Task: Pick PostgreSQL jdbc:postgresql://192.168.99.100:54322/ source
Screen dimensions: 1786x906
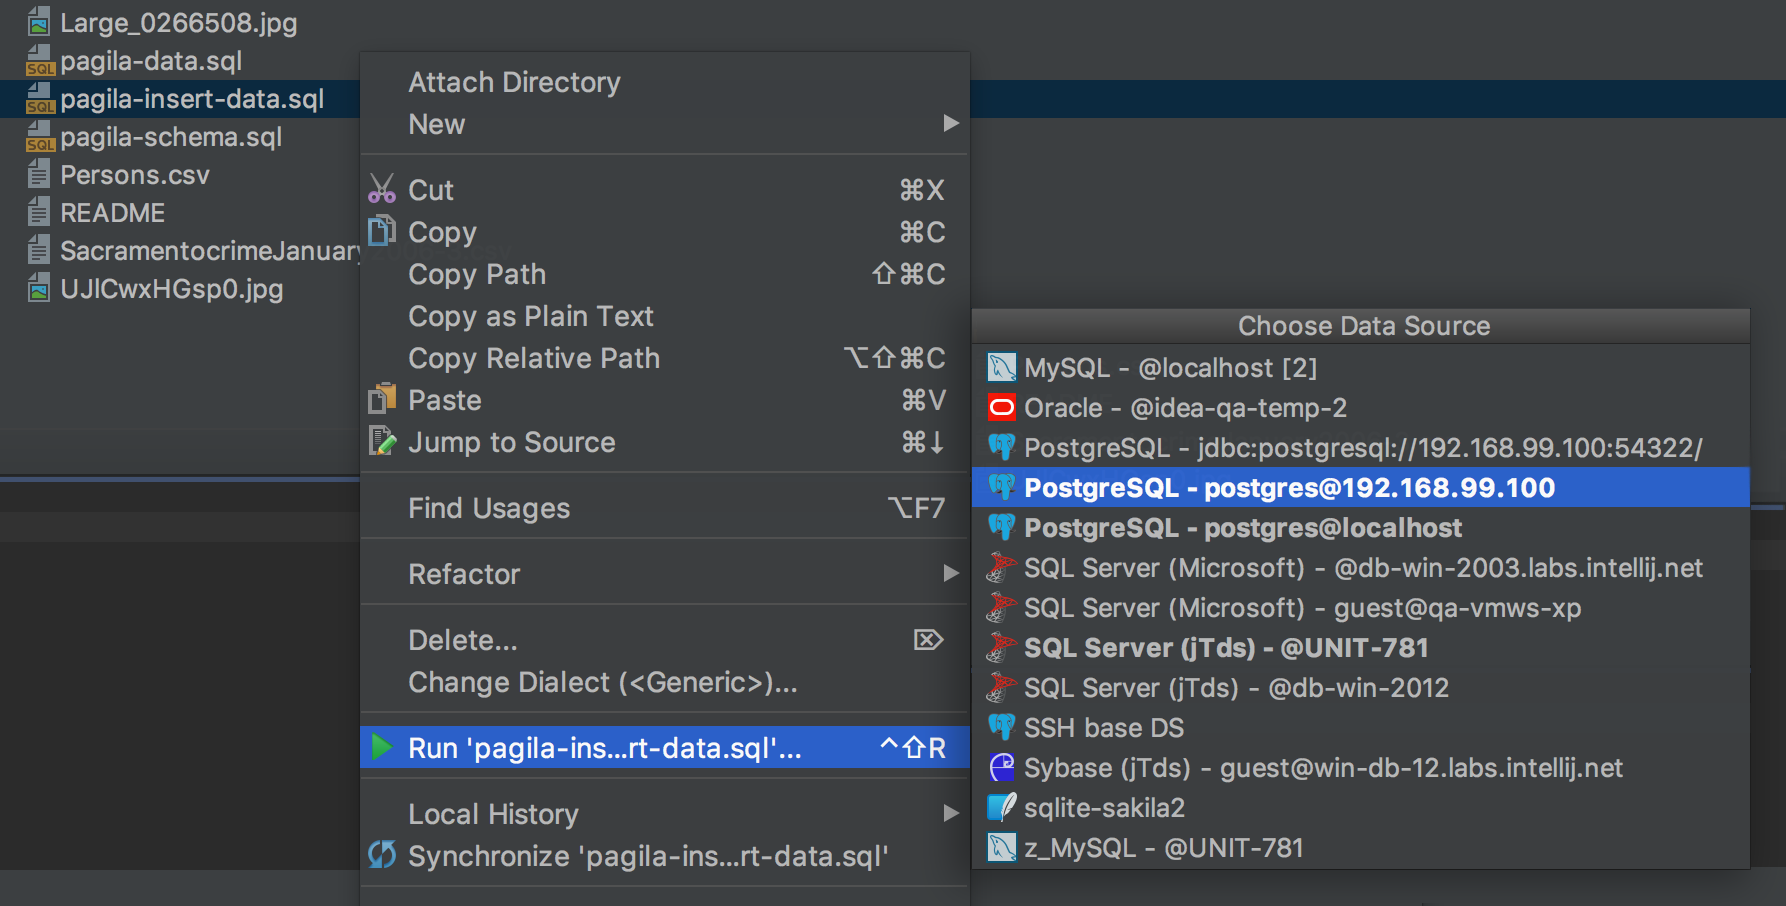Action: click(x=1361, y=447)
